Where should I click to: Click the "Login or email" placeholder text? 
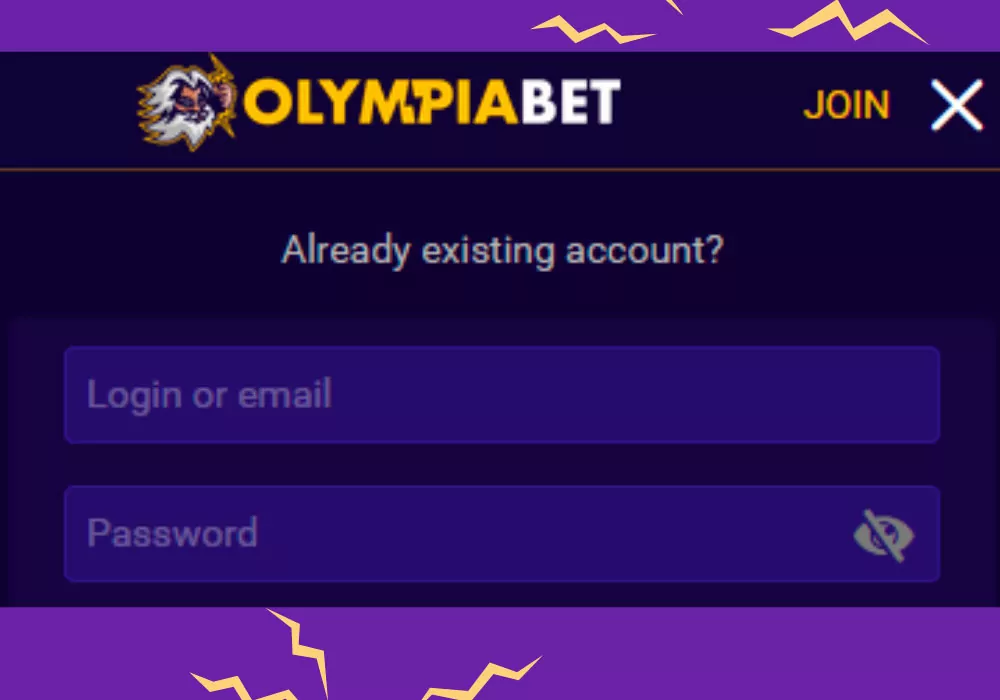(209, 395)
